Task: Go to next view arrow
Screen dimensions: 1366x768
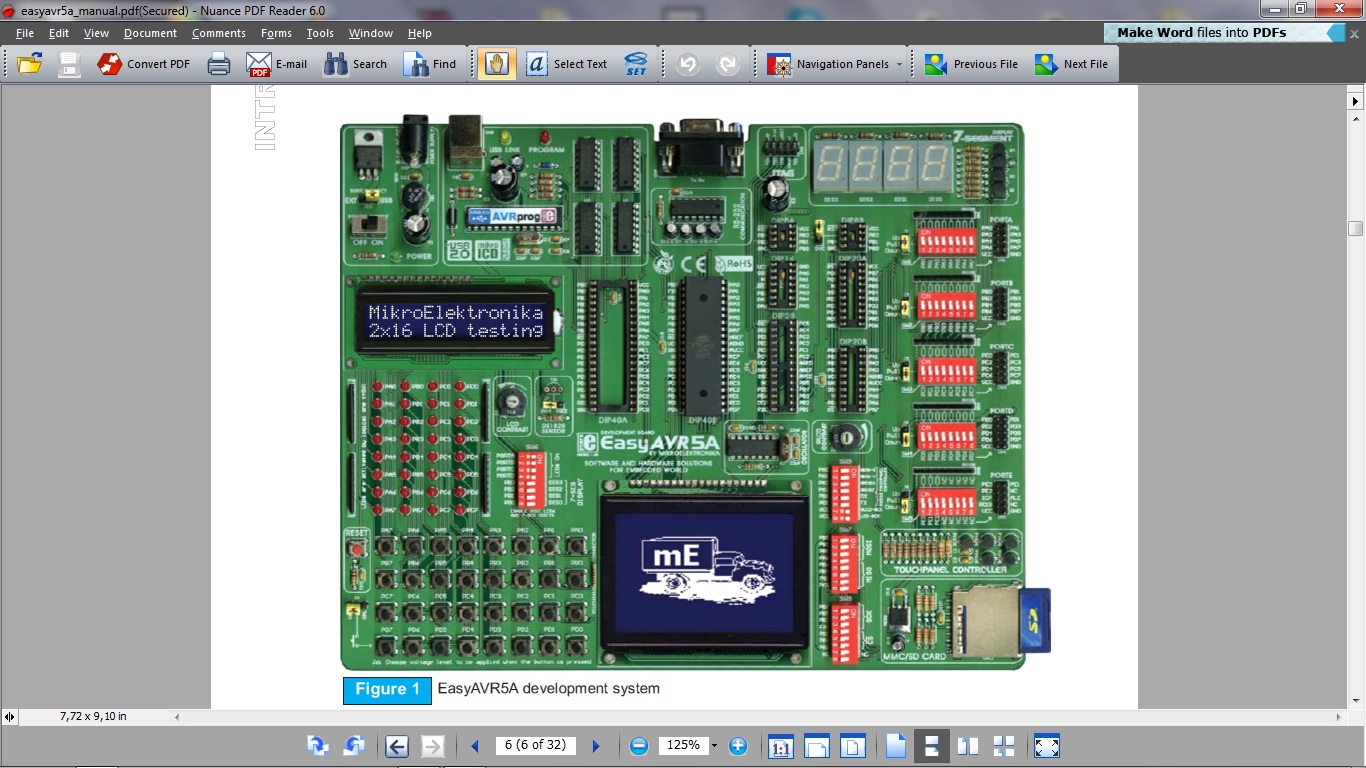Action: [x=432, y=746]
